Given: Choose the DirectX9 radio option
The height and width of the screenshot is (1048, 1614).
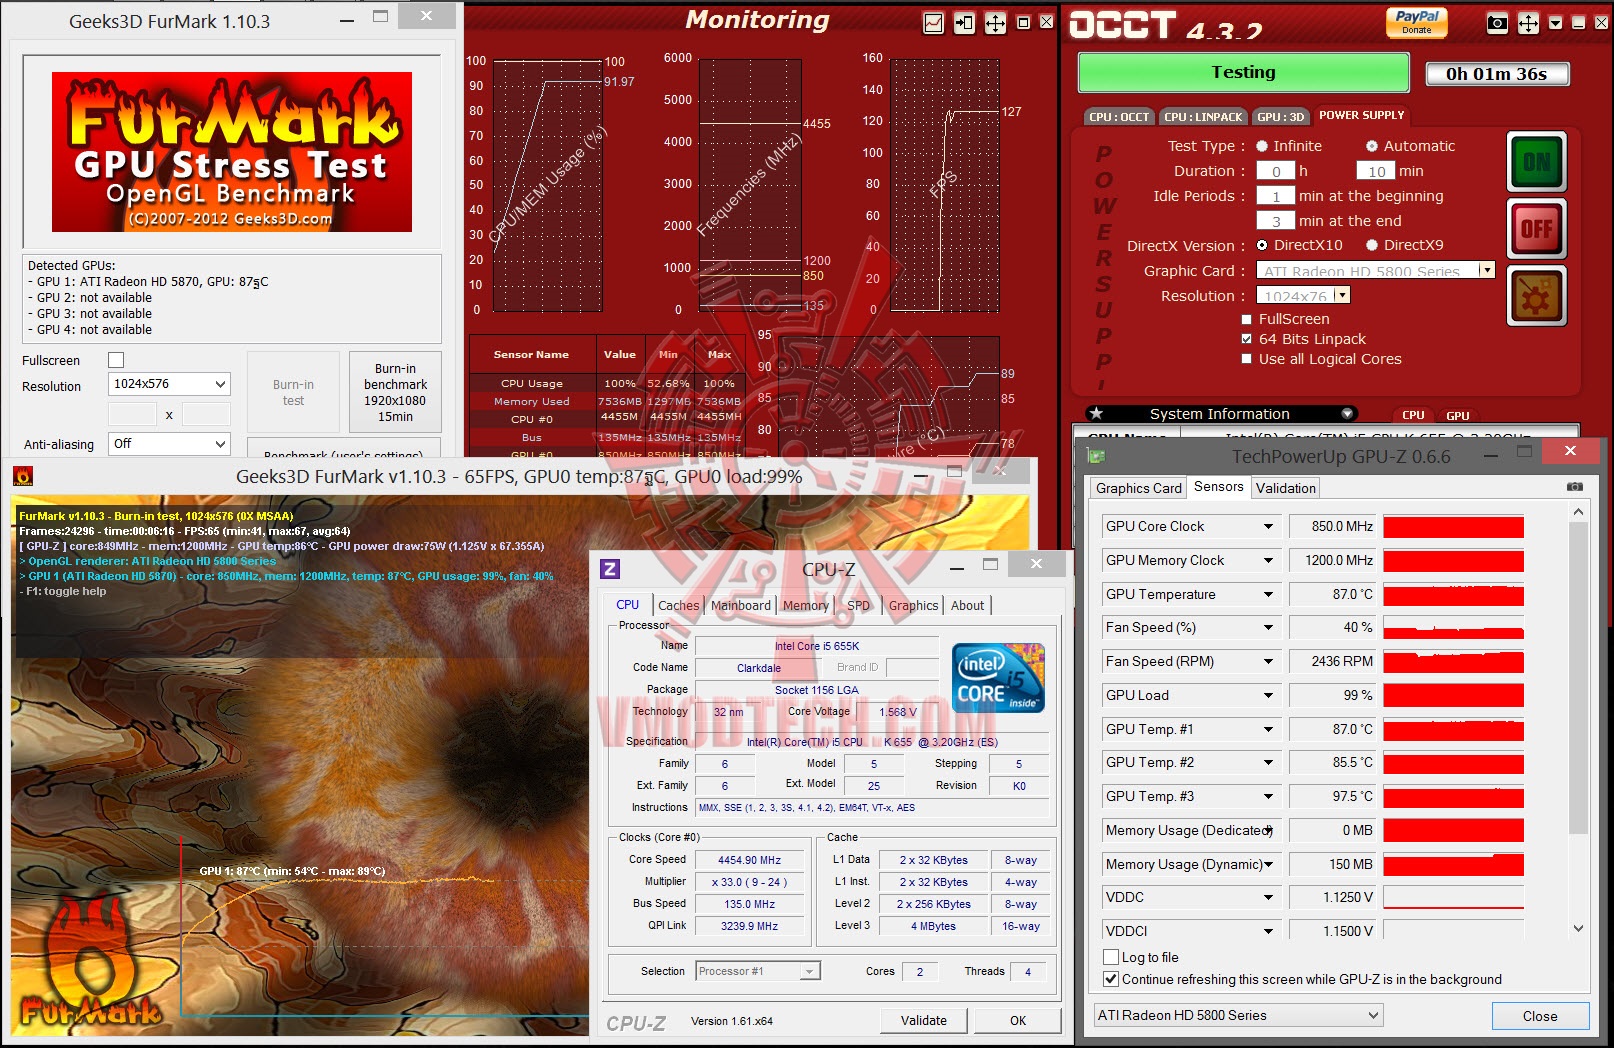Looking at the screenshot, I should pos(1372,245).
